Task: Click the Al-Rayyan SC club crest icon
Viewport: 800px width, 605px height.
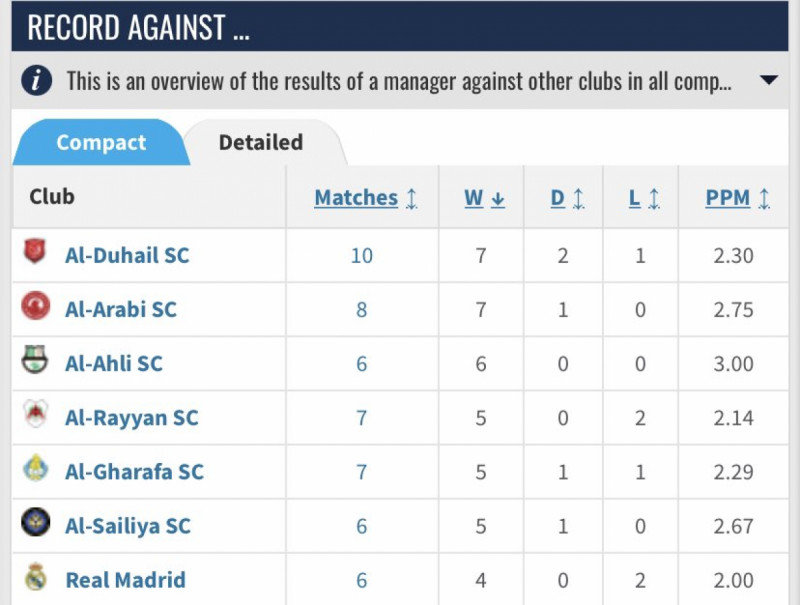Action: pyautogui.click(x=35, y=416)
